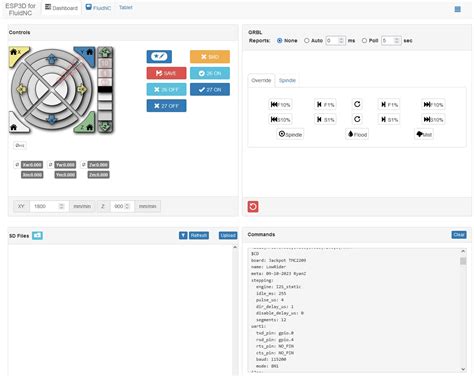Increase feed override by 10%
This screenshot has height=376, width=474.
point(433,105)
